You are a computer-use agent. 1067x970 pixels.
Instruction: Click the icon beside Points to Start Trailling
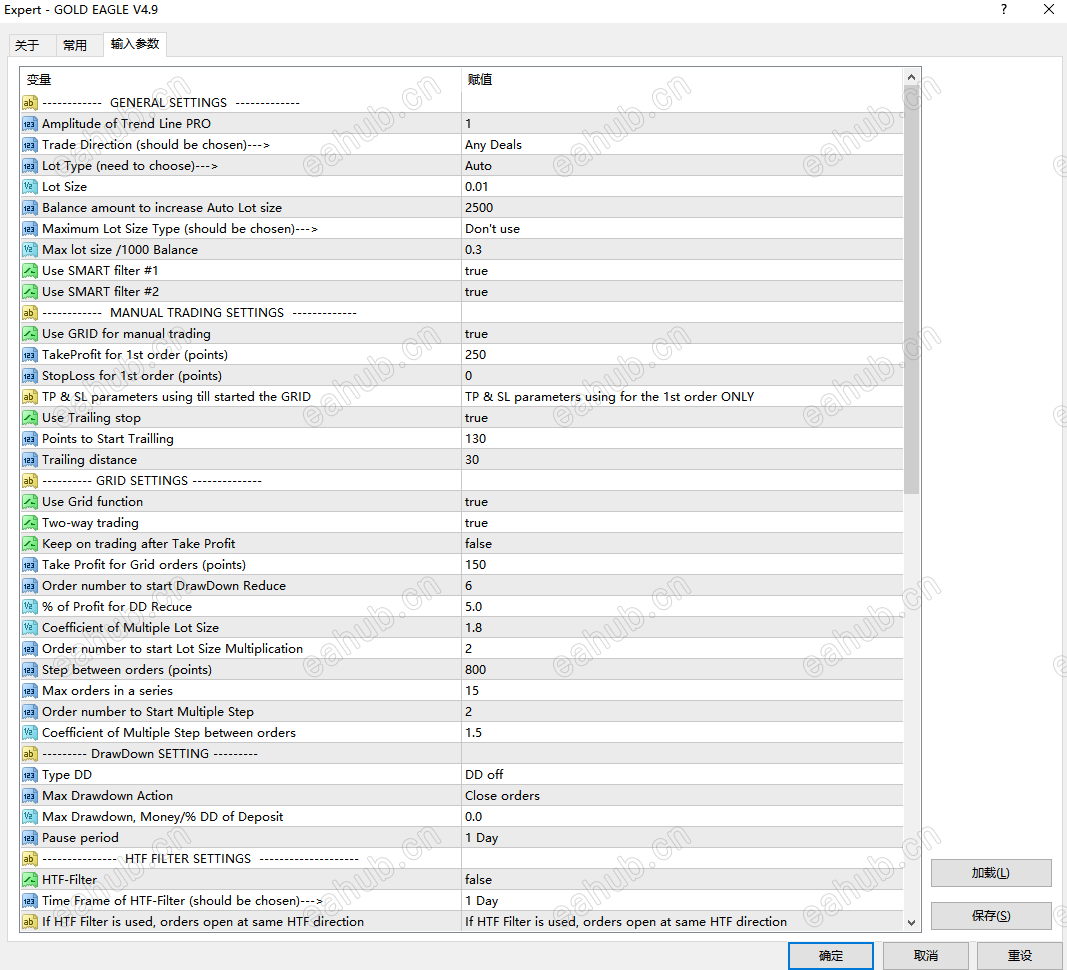point(29,439)
